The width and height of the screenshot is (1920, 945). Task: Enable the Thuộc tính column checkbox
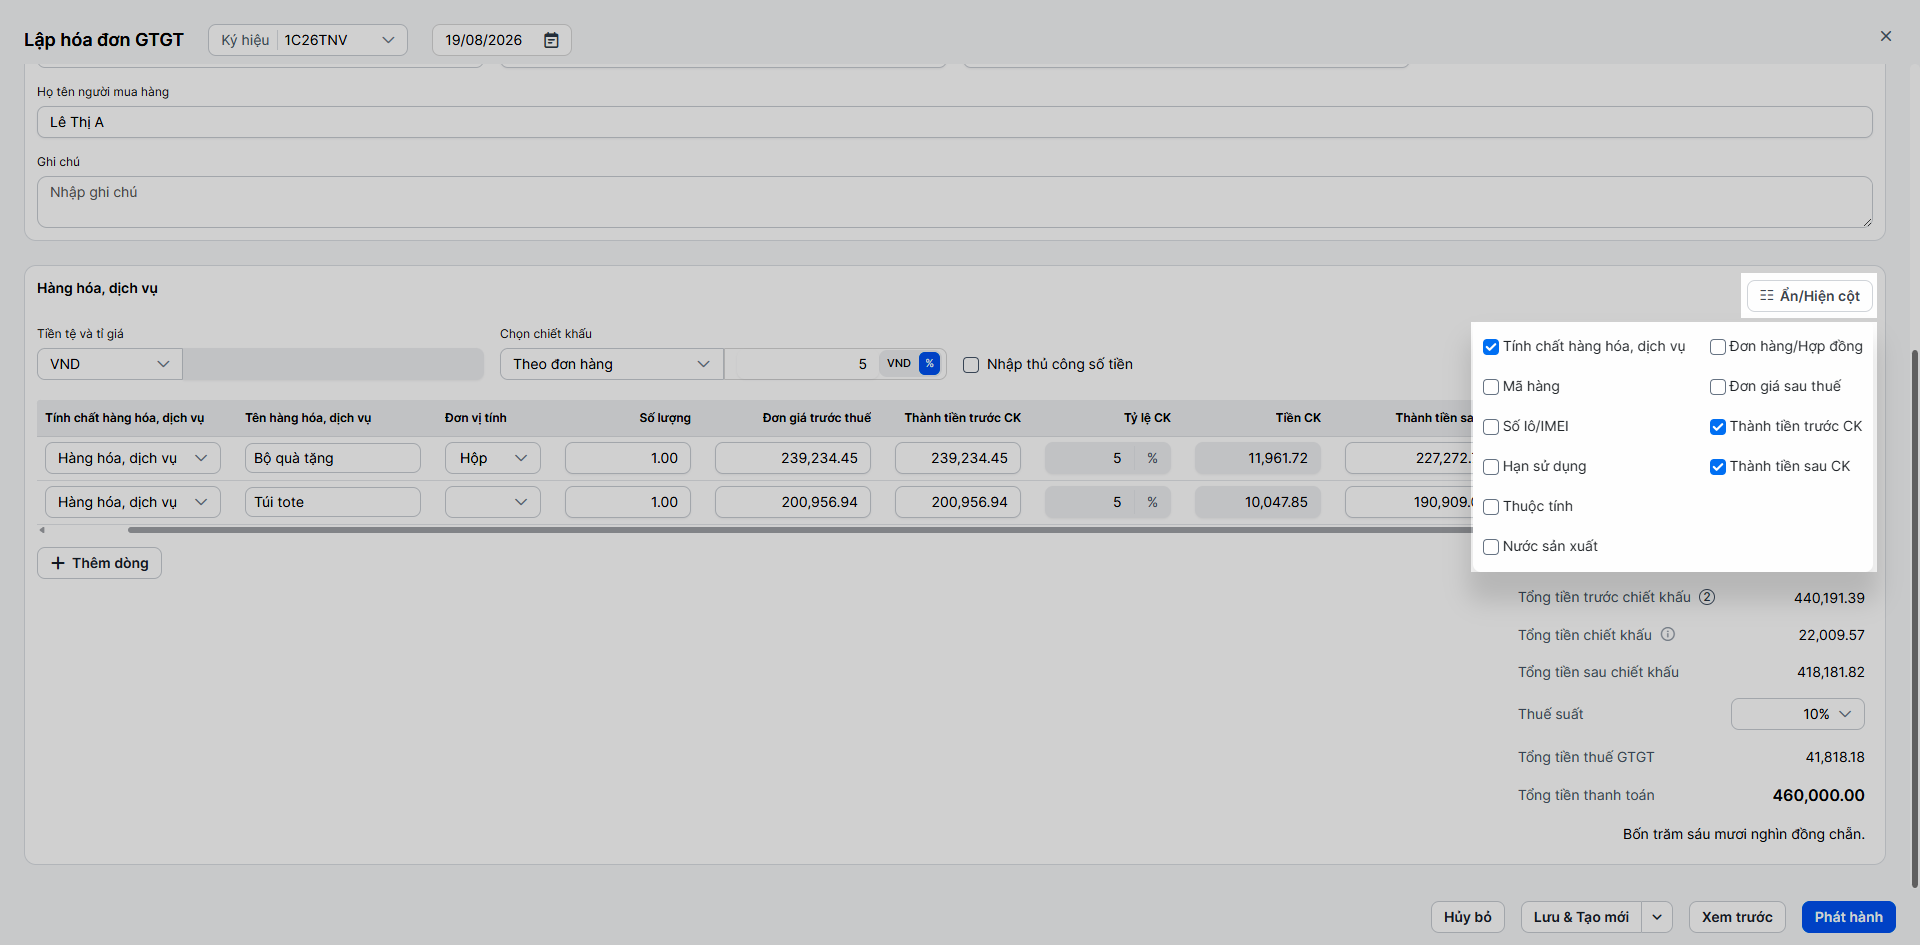tap(1491, 507)
